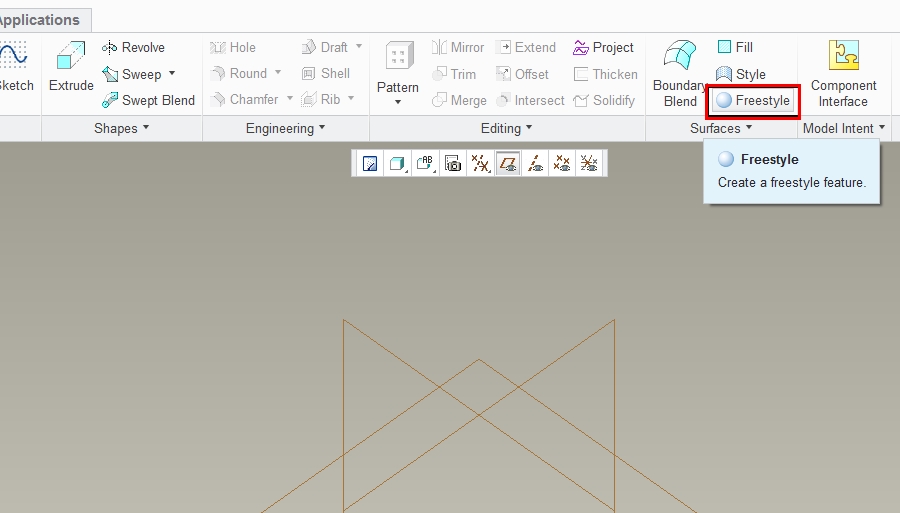This screenshot has width=900, height=513.
Task: Click the Intersect tool
Action: pyautogui.click(x=530, y=100)
